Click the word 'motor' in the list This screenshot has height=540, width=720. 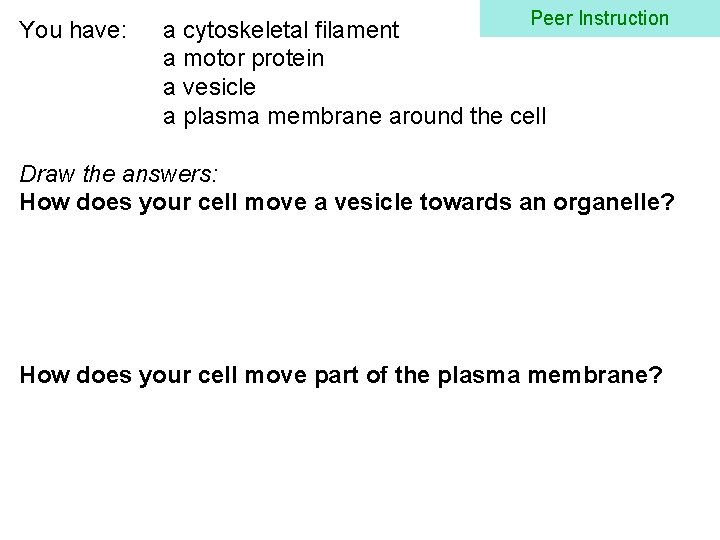point(214,59)
